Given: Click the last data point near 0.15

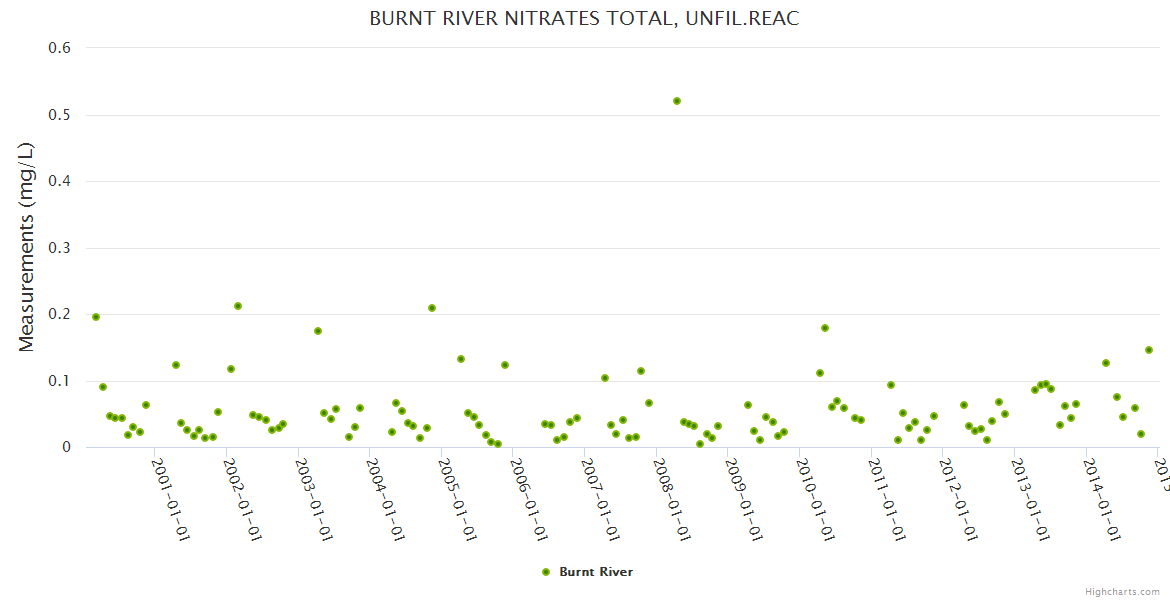Looking at the screenshot, I should [x=1149, y=350].
